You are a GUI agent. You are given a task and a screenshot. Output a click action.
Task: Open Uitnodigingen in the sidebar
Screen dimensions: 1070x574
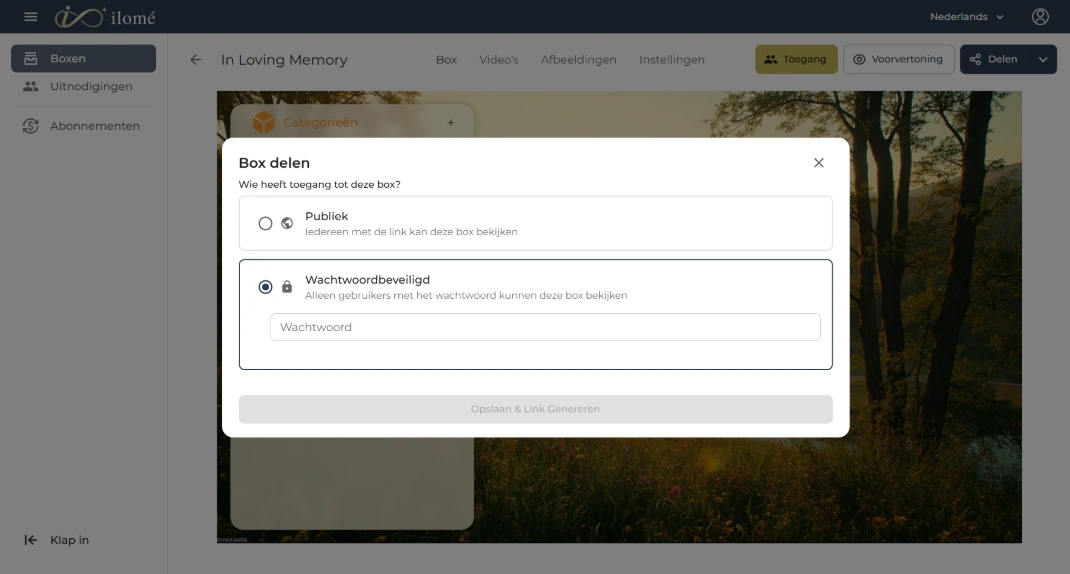(x=83, y=87)
